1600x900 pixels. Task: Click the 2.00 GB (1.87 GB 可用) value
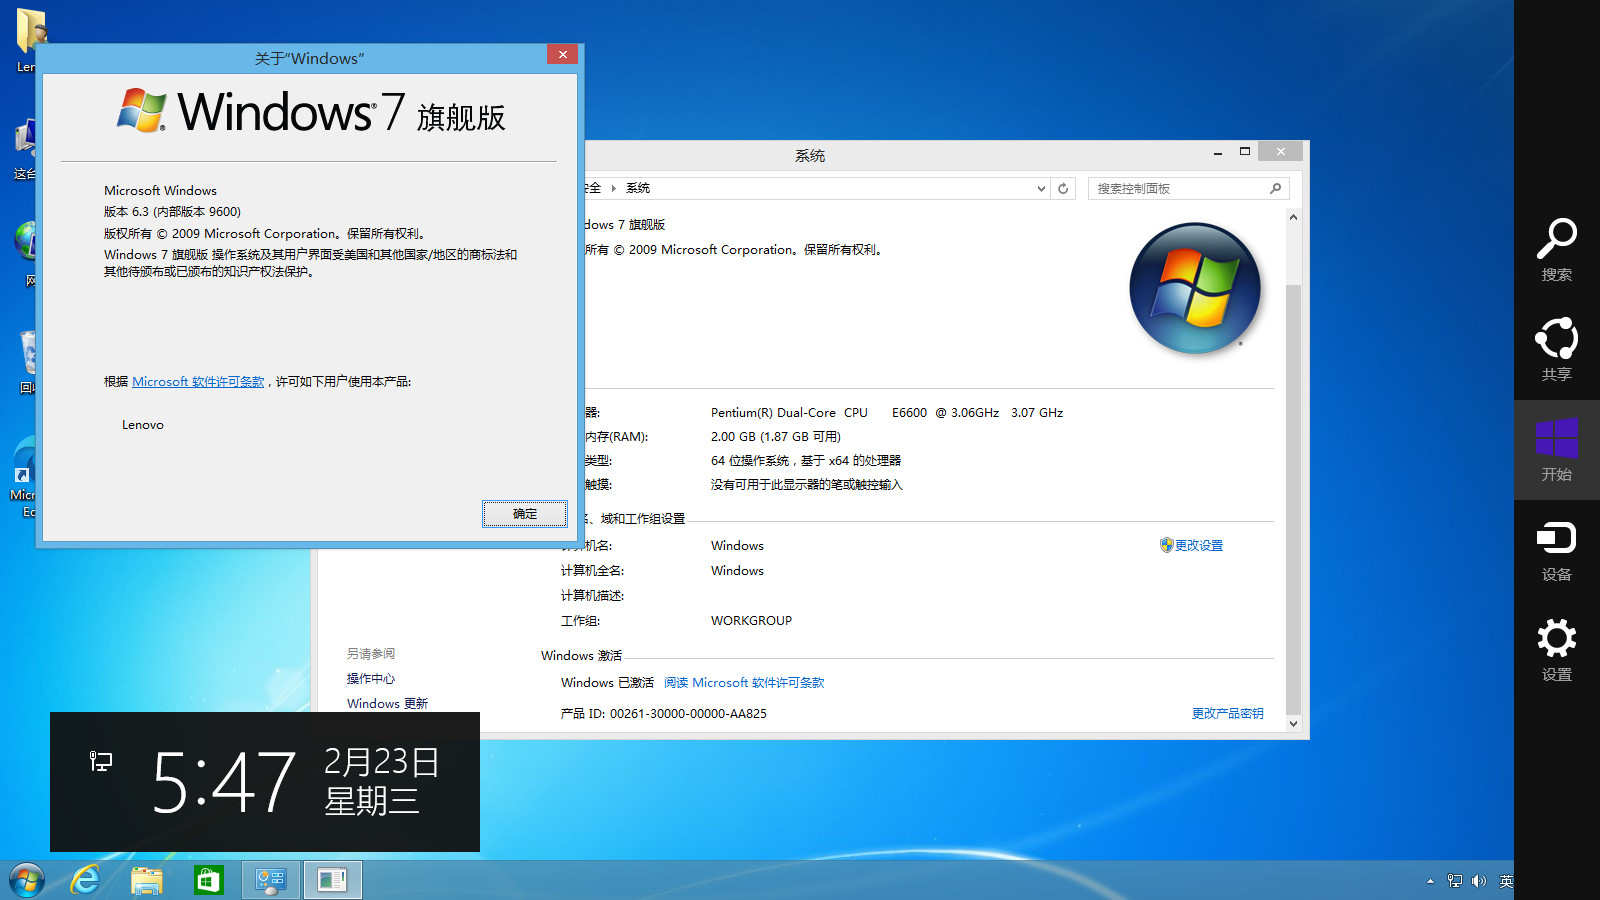(x=776, y=437)
